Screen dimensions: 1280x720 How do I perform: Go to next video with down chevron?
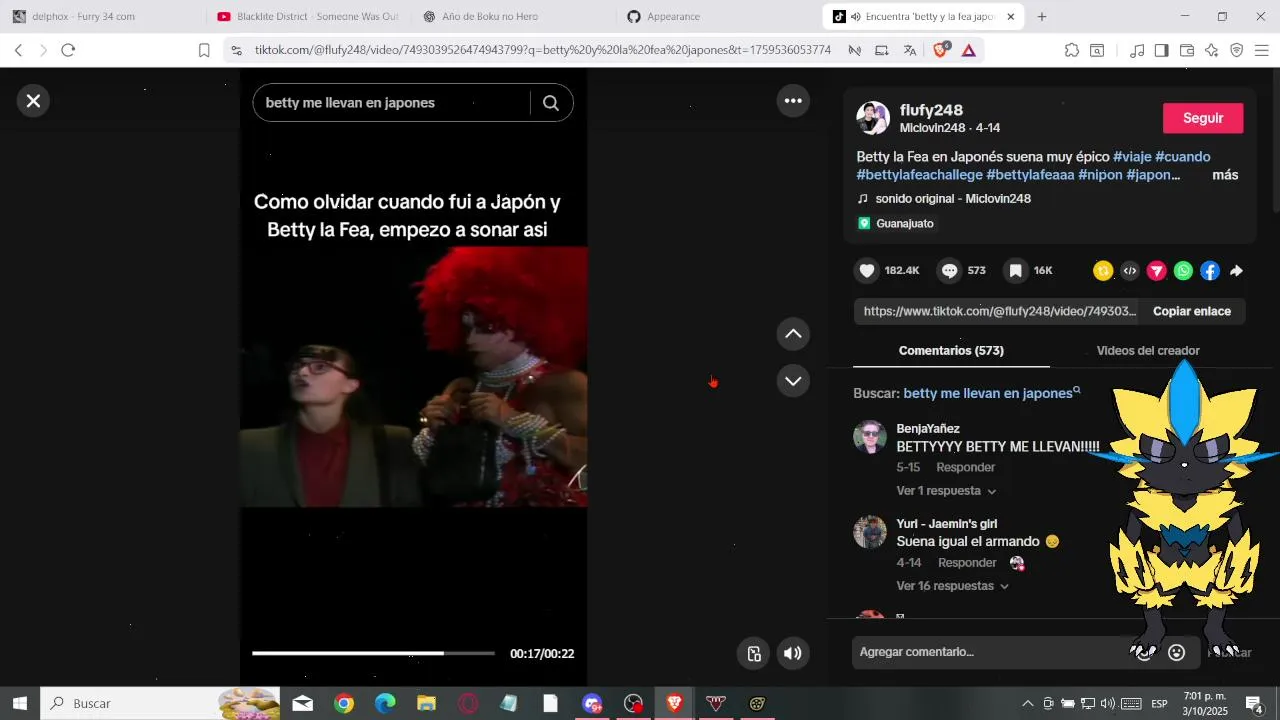point(793,381)
